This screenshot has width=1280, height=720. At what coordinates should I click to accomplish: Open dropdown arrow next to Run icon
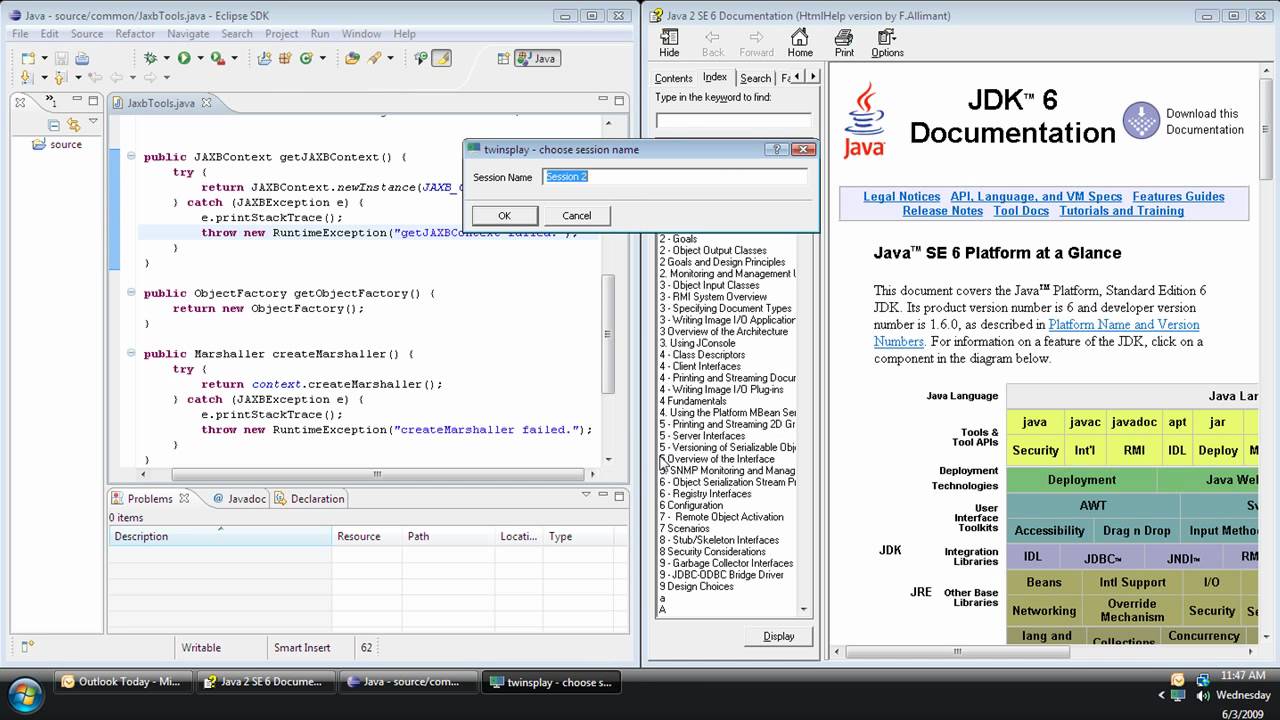(199, 58)
